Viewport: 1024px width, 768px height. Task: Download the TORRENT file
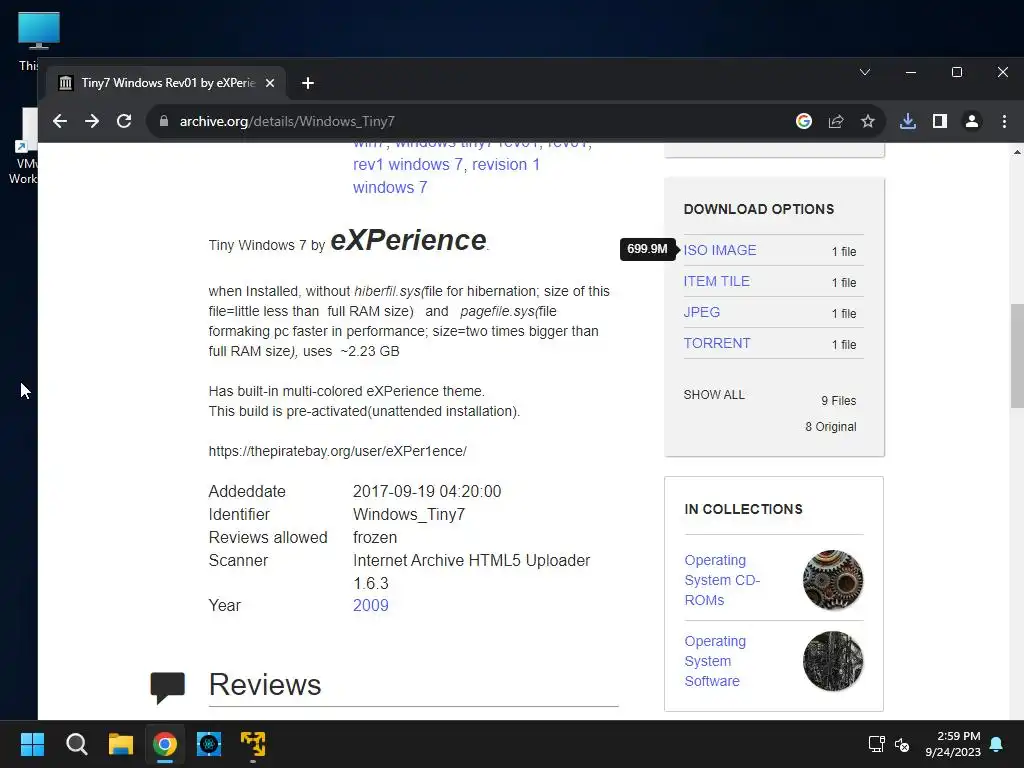[x=716, y=344]
